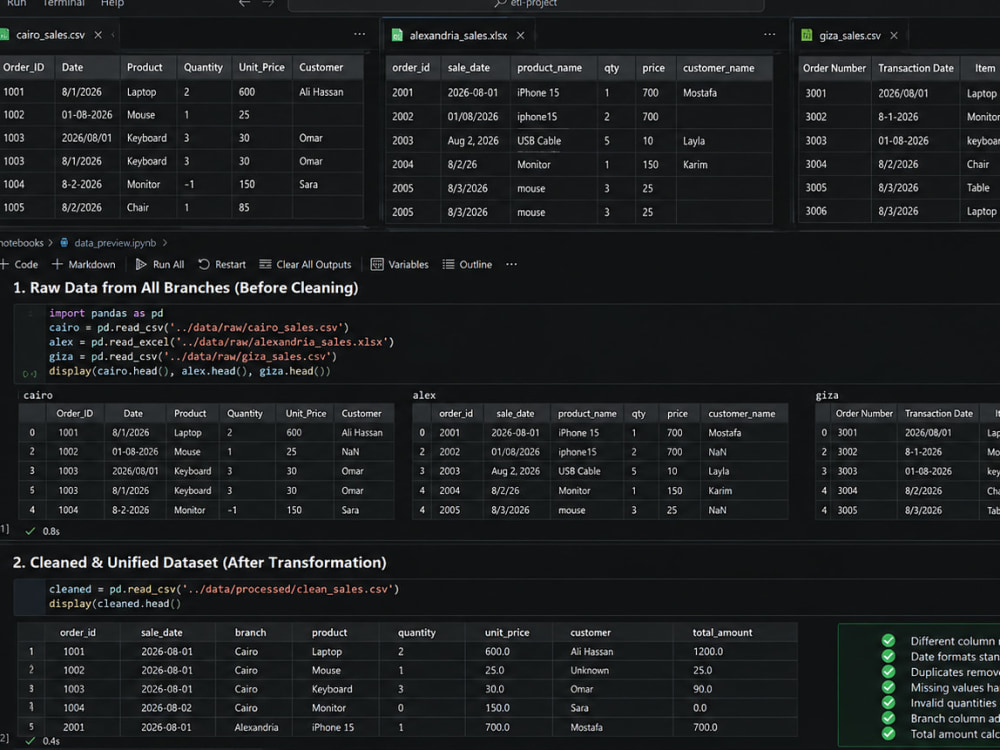Switch to the alexandria_sales.xlsx tab

(x=458, y=36)
